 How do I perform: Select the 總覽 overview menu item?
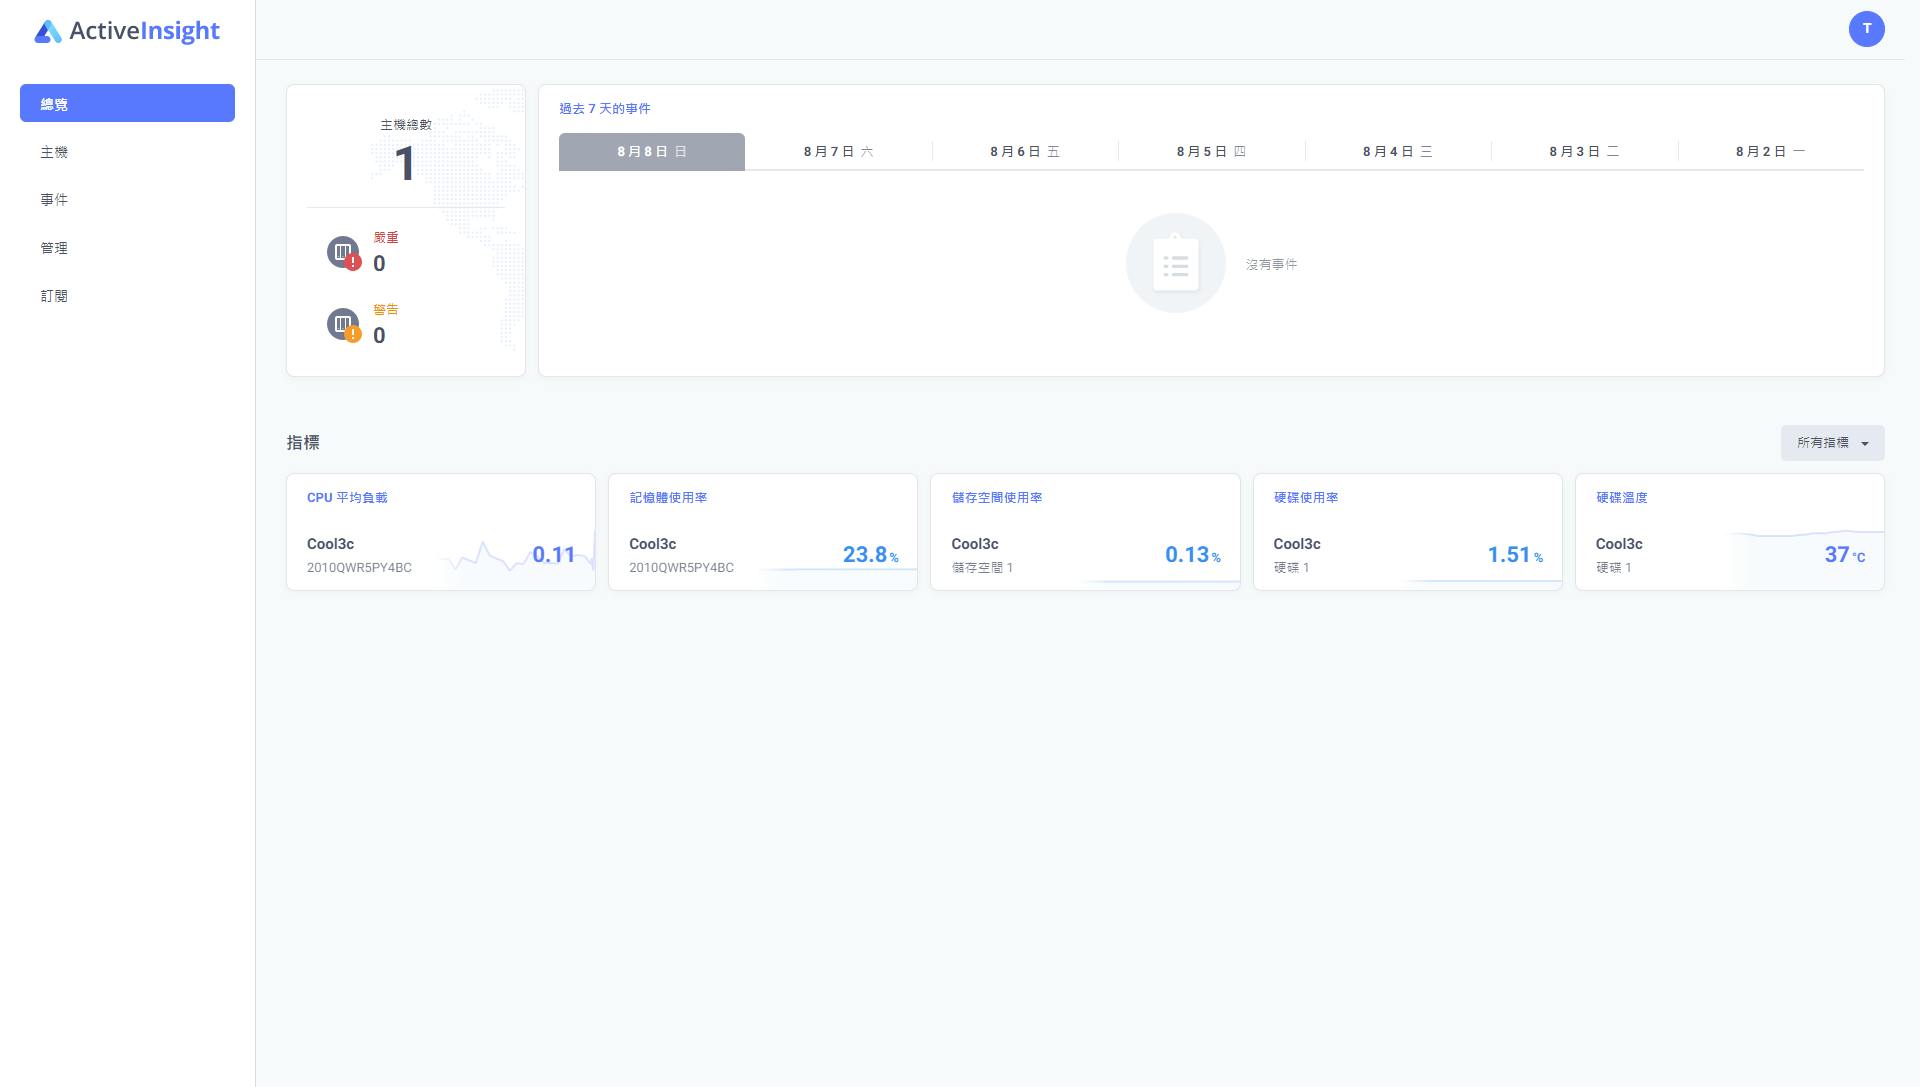[x=127, y=104]
